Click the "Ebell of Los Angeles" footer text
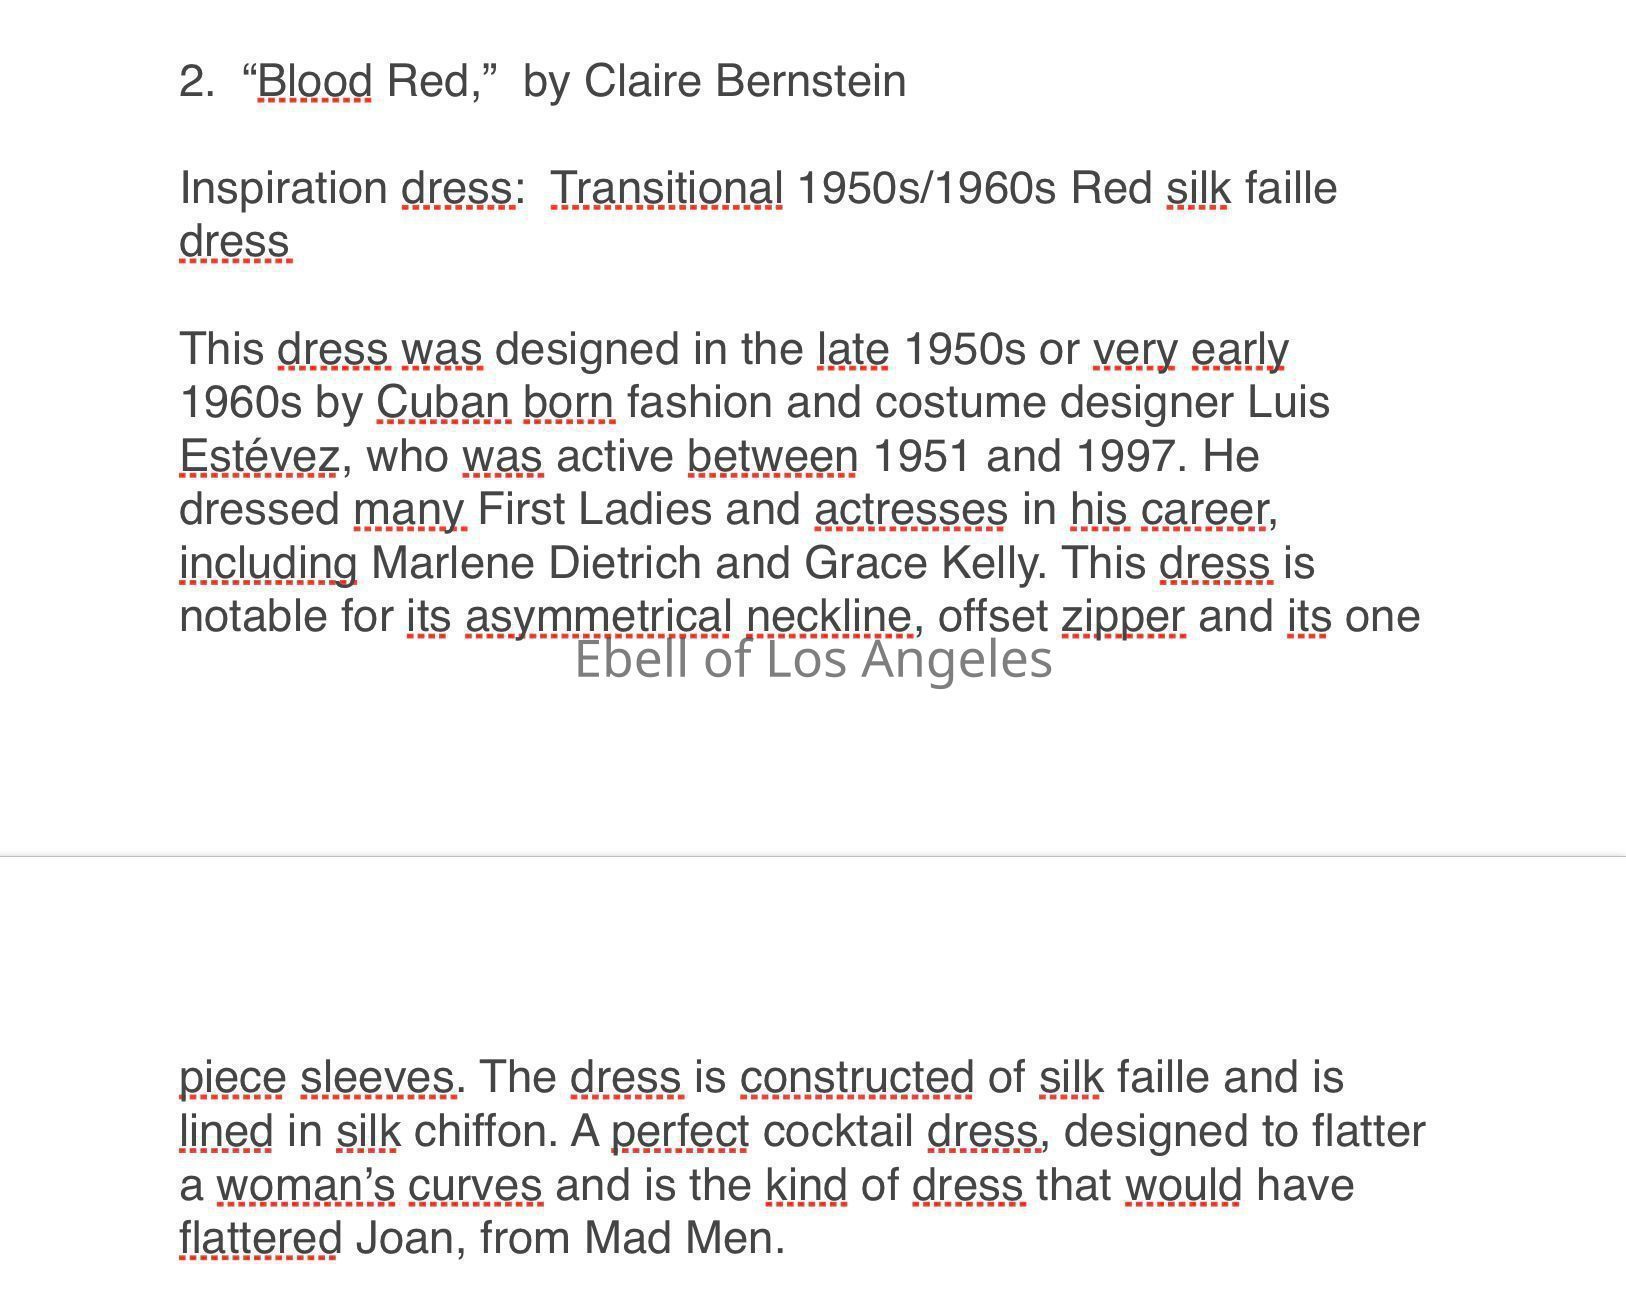Image resolution: width=1626 pixels, height=1301 pixels. point(813,660)
